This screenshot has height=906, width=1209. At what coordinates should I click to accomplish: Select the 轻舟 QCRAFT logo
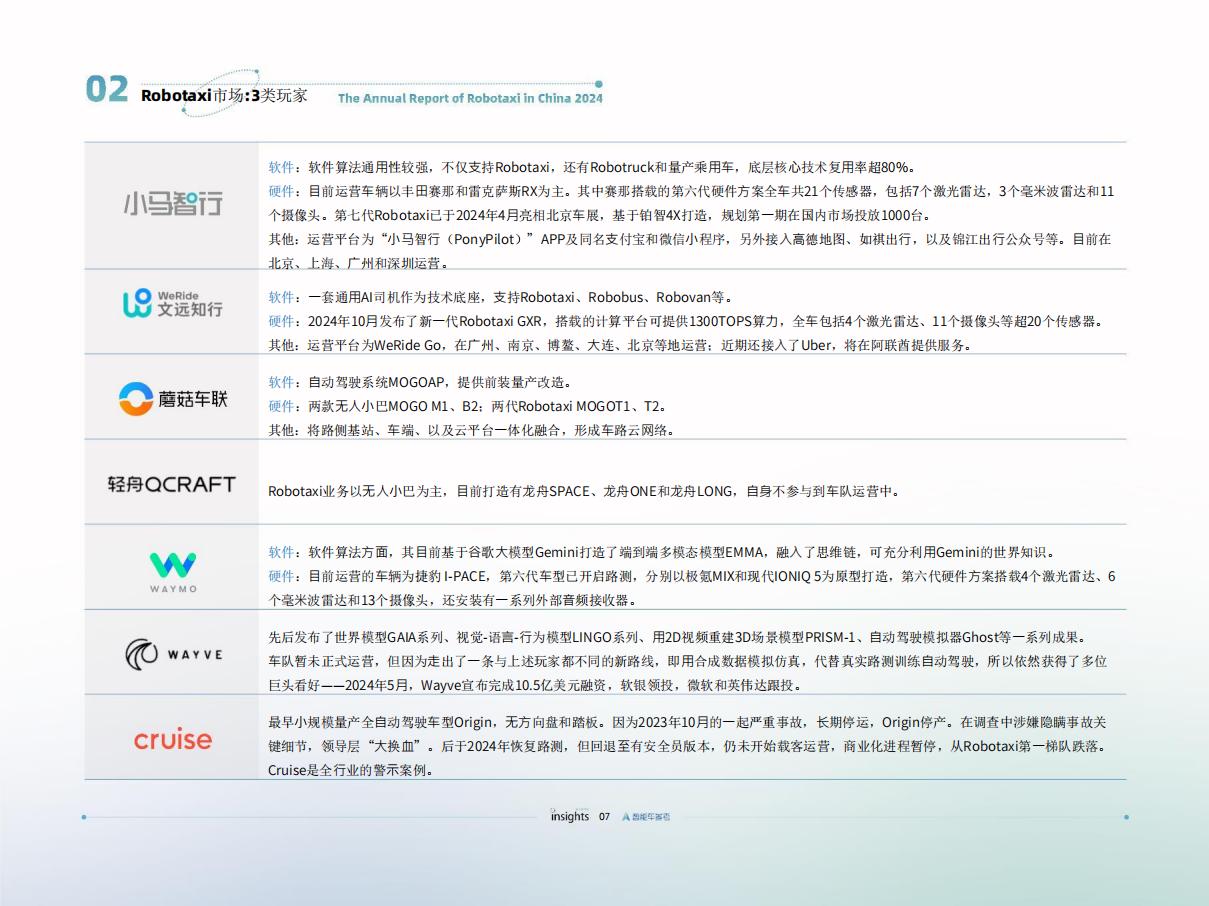172,484
